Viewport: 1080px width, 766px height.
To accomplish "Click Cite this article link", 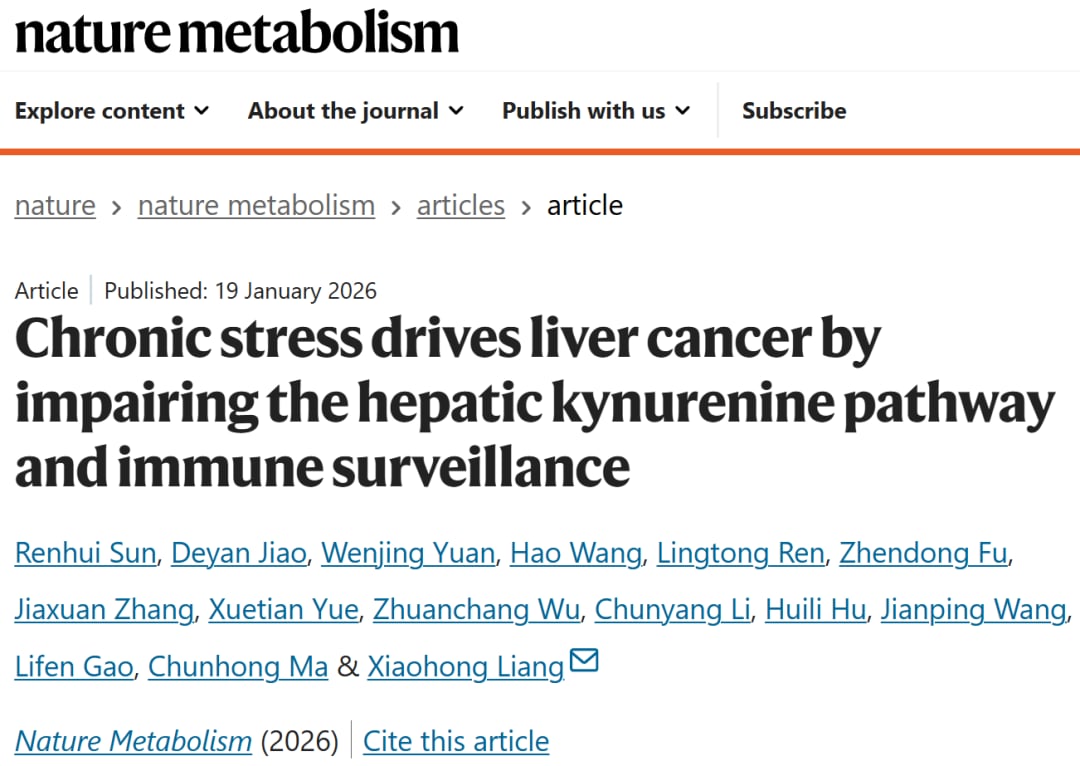I will (456, 741).
